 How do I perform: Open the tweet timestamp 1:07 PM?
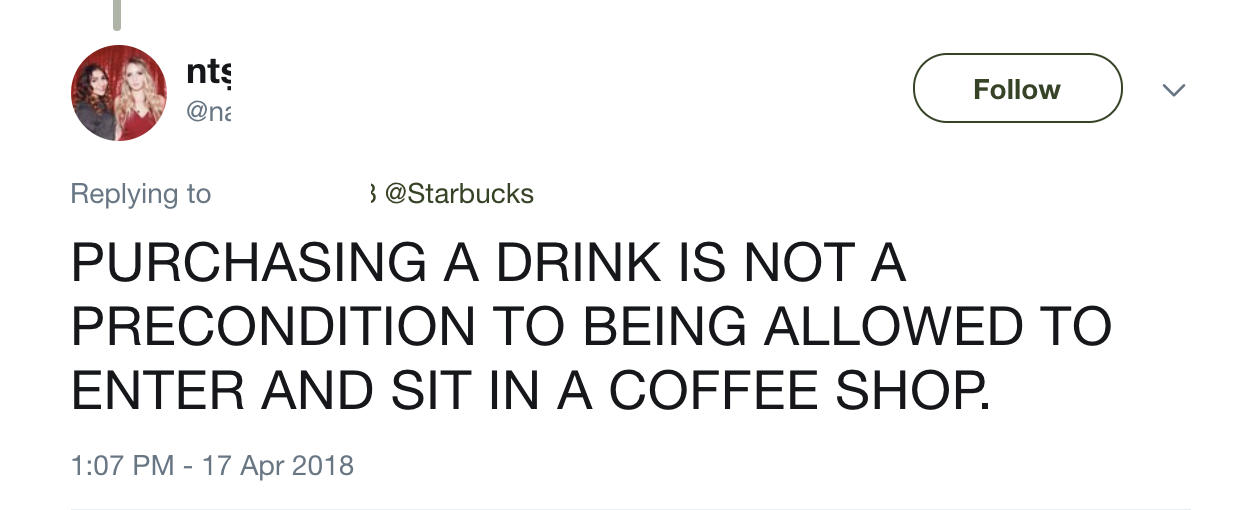point(122,466)
